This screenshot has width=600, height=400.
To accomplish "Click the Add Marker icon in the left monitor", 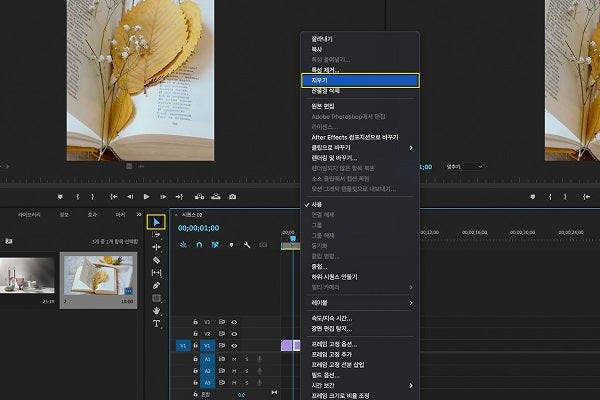I will tap(60, 197).
